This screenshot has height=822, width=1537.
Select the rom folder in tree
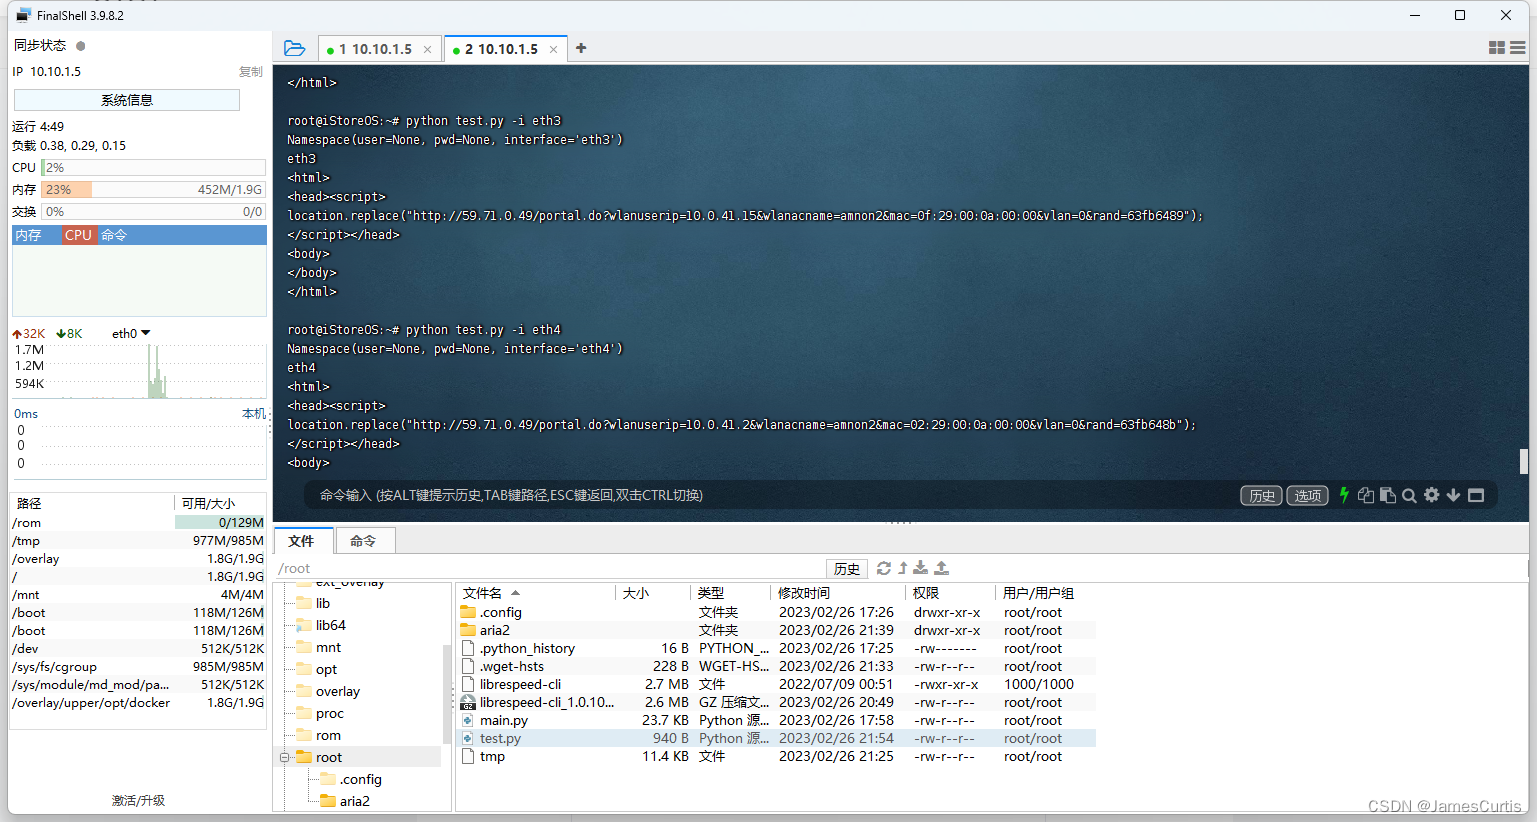click(x=328, y=735)
